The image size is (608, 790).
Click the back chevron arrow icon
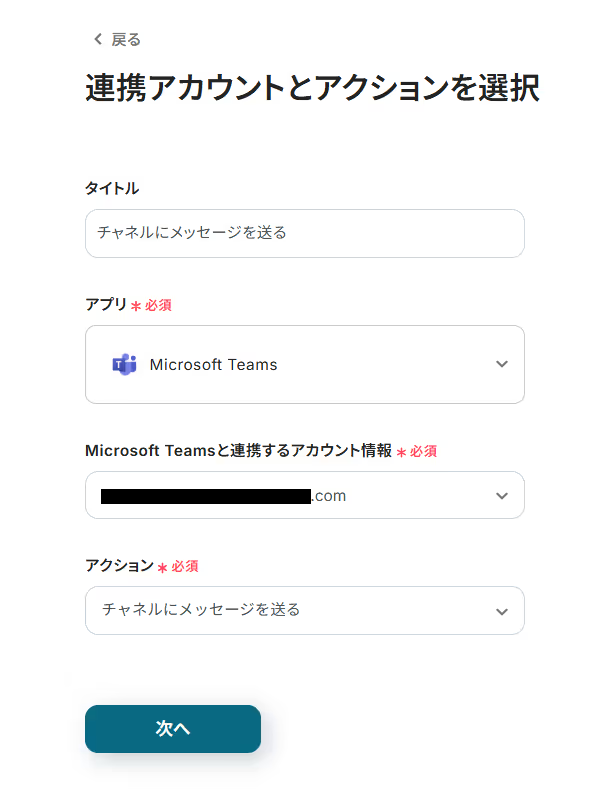tap(98, 39)
